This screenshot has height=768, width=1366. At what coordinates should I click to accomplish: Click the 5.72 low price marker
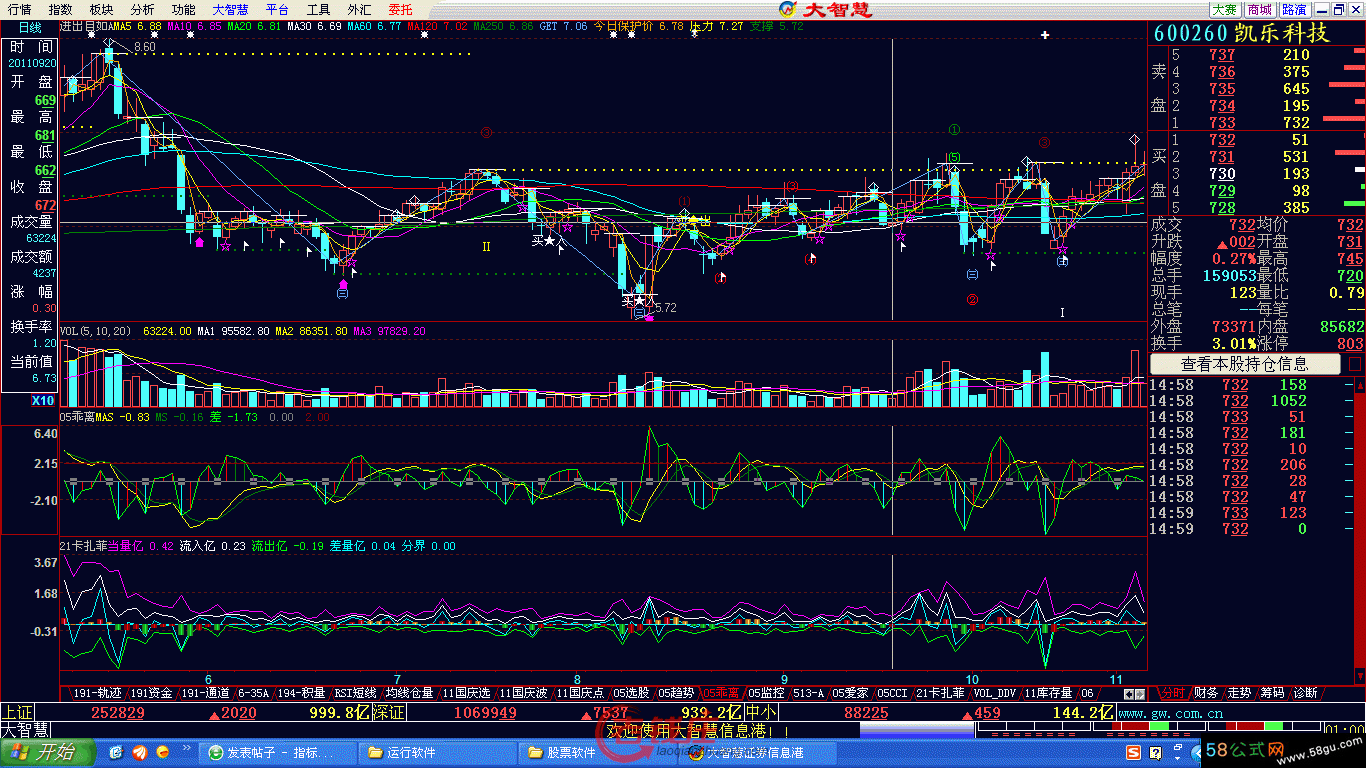pyautogui.click(x=665, y=308)
